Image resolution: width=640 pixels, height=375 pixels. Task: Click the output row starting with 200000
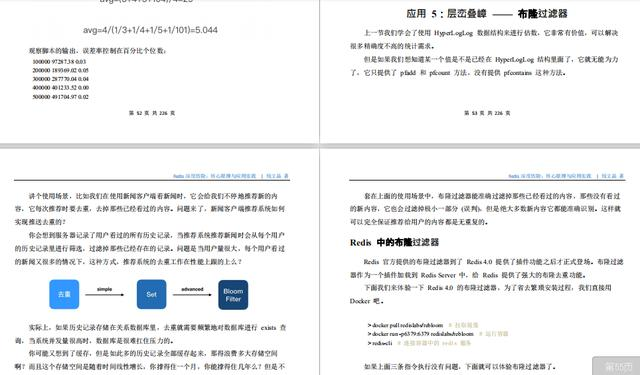click(60, 70)
